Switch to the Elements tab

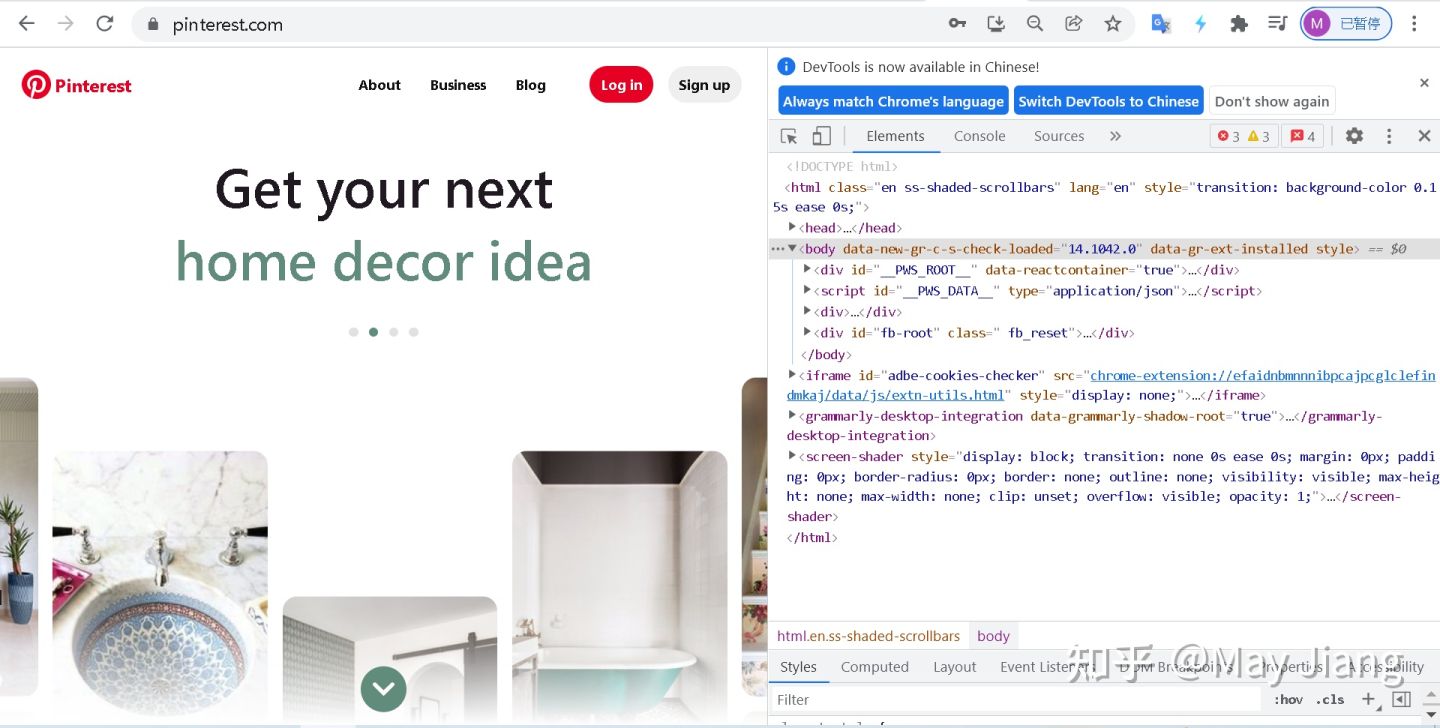(895, 136)
